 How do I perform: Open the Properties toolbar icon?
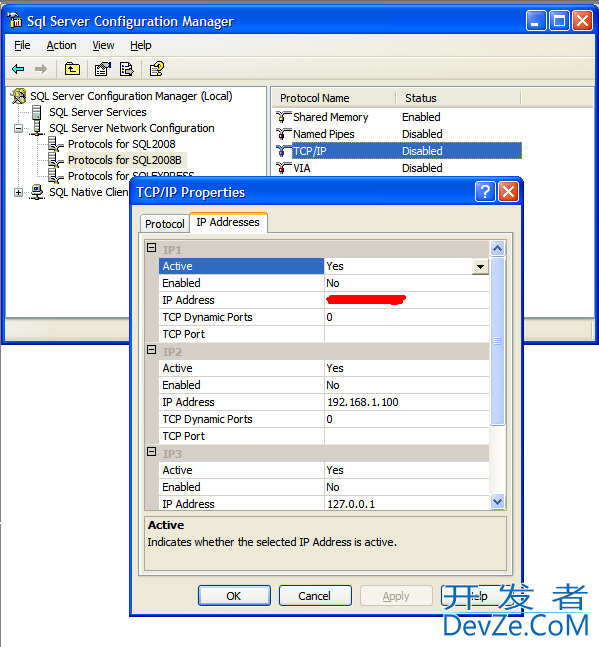tap(103, 69)
